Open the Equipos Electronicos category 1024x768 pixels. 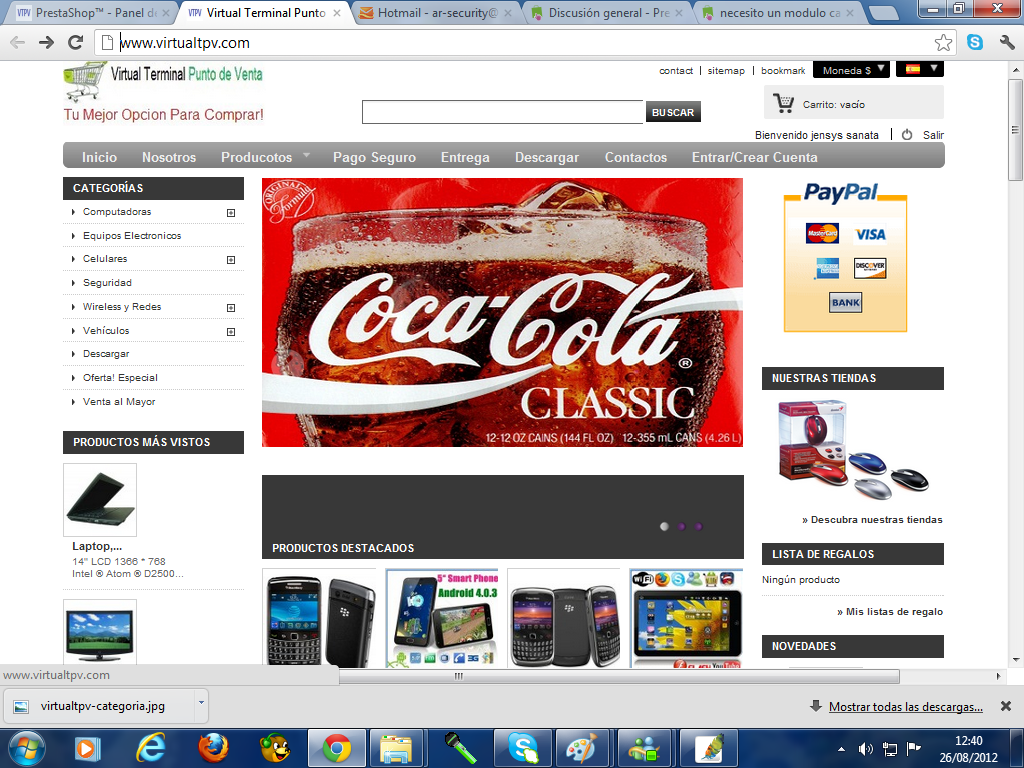pyautogui.click(x=132, y=236)
